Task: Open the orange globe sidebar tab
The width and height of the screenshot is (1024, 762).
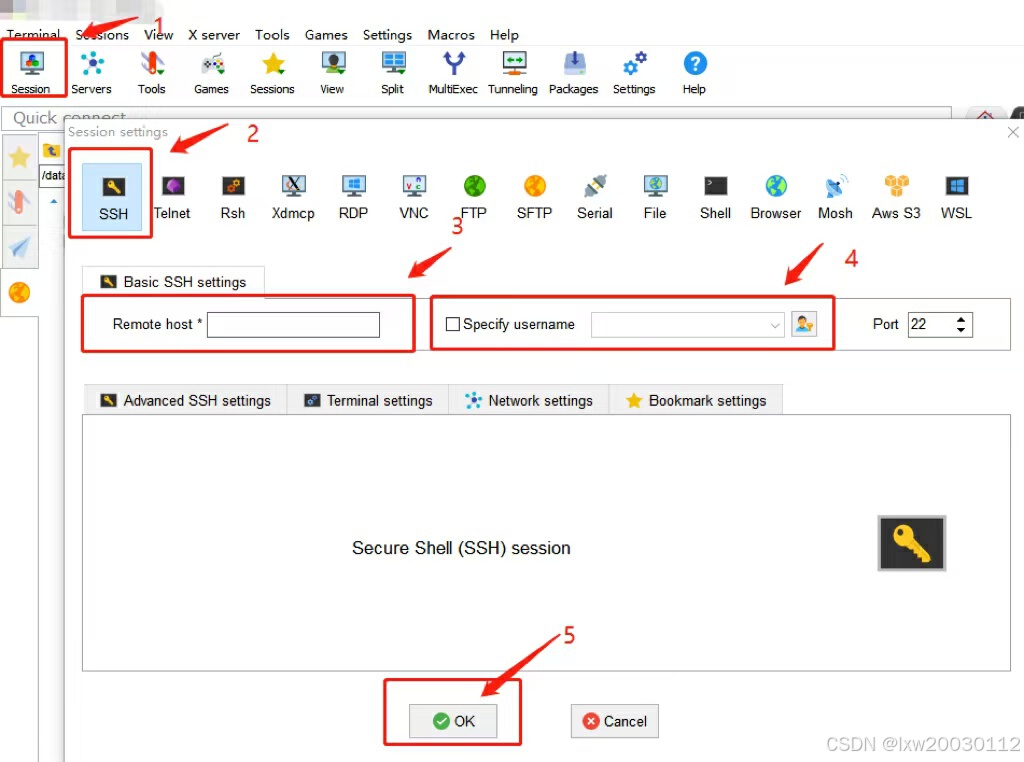Action: point(20,292)
